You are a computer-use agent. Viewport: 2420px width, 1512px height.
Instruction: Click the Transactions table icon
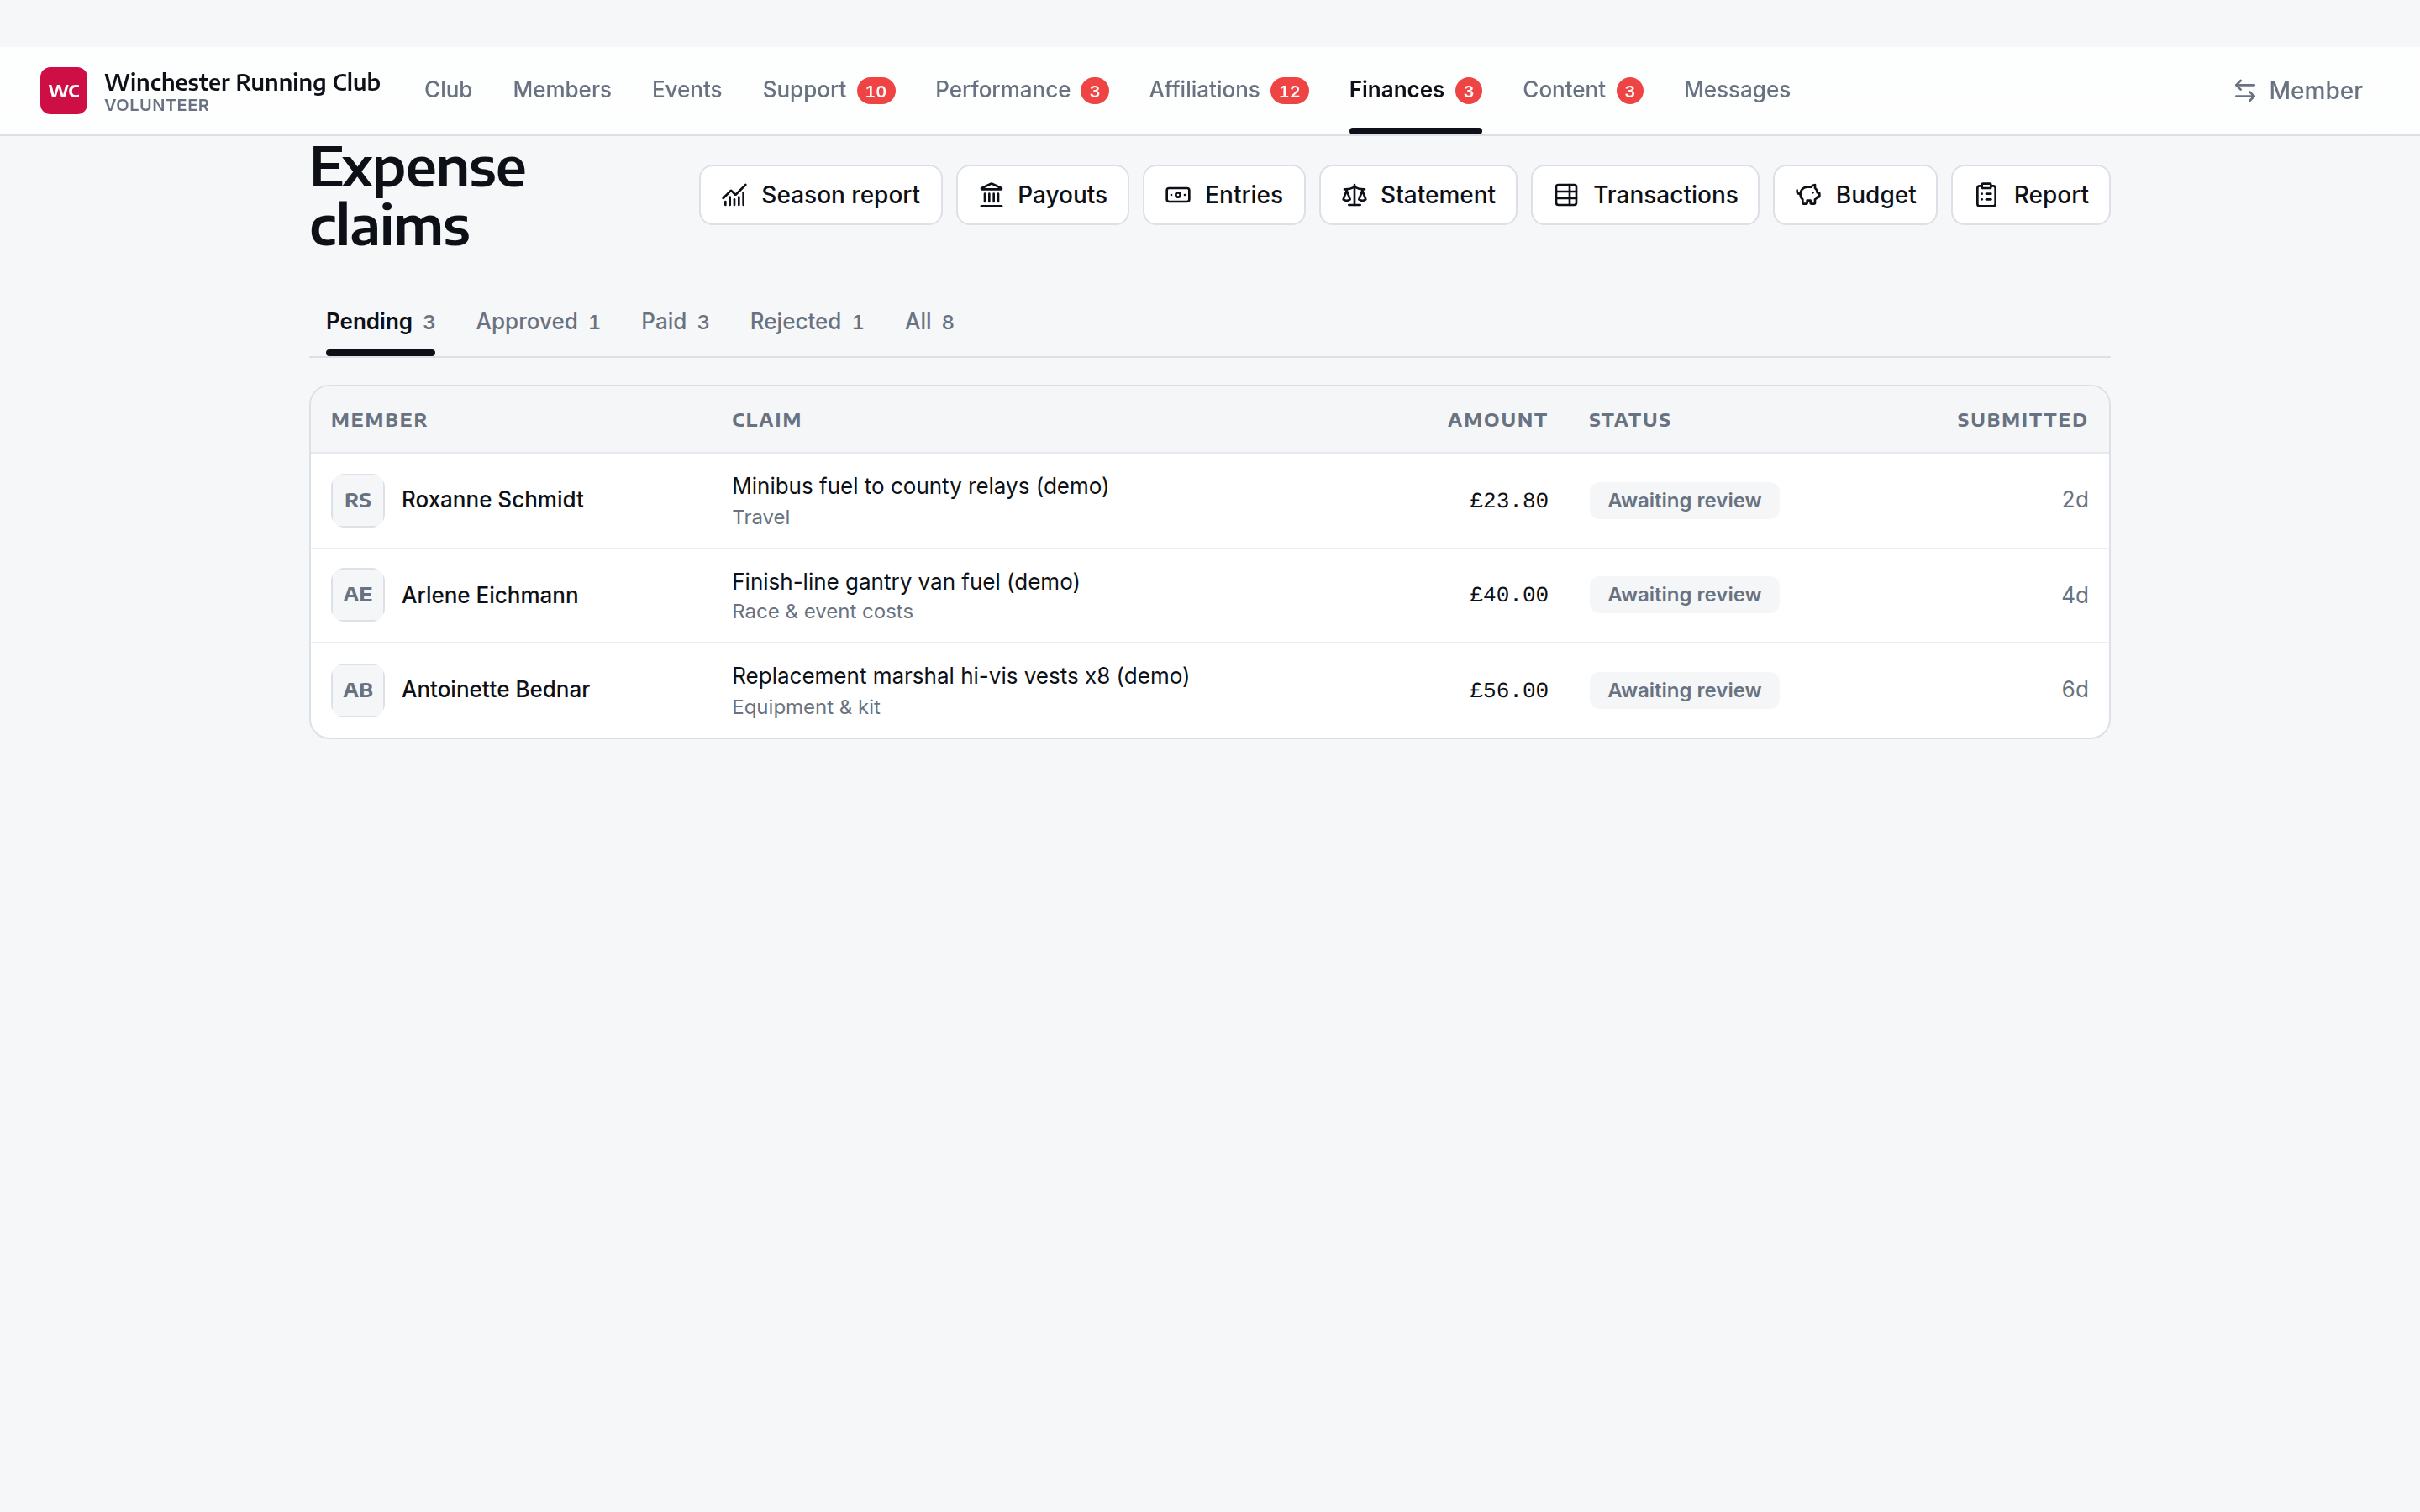[1566, 195]
